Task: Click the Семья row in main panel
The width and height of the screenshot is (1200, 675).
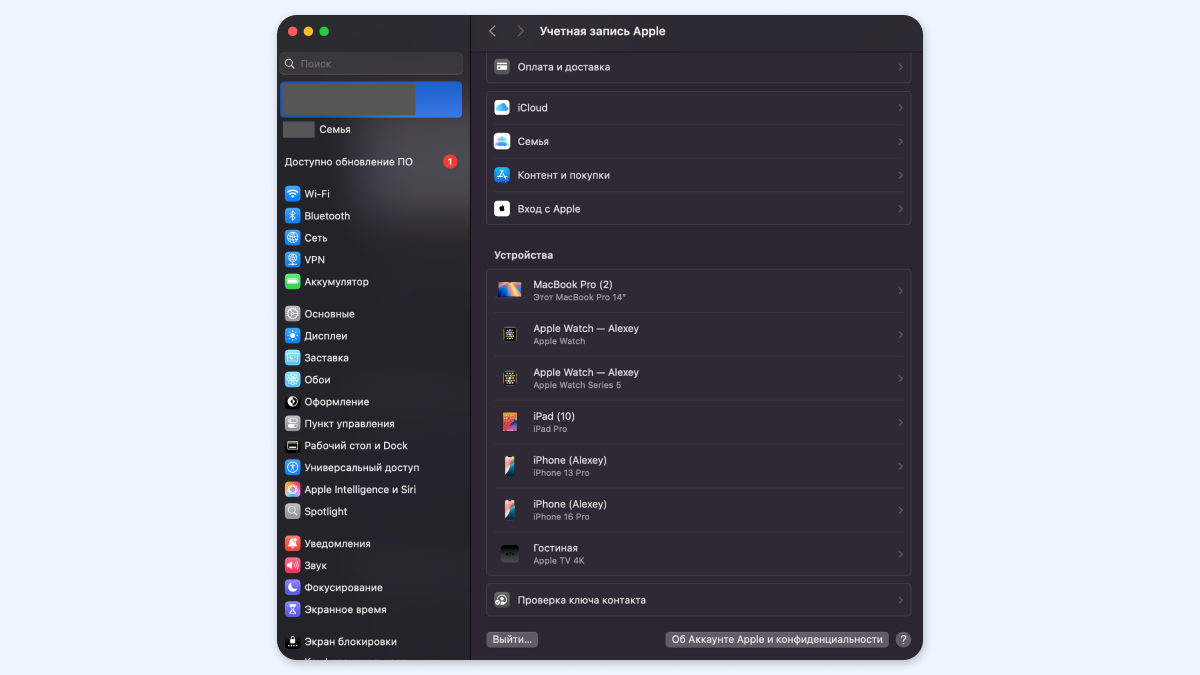Action: click(698, 142)
